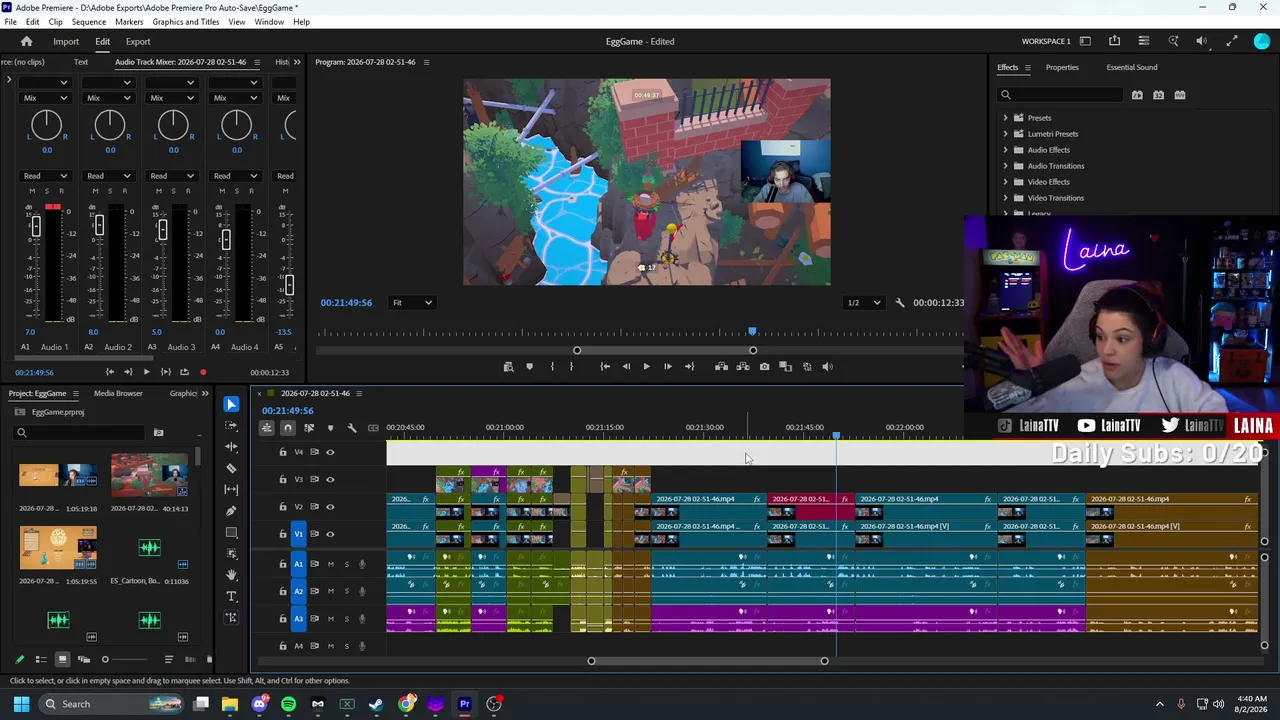
Task: Open the 1/2 playback resolution dropdown
Action: [864, 303]
